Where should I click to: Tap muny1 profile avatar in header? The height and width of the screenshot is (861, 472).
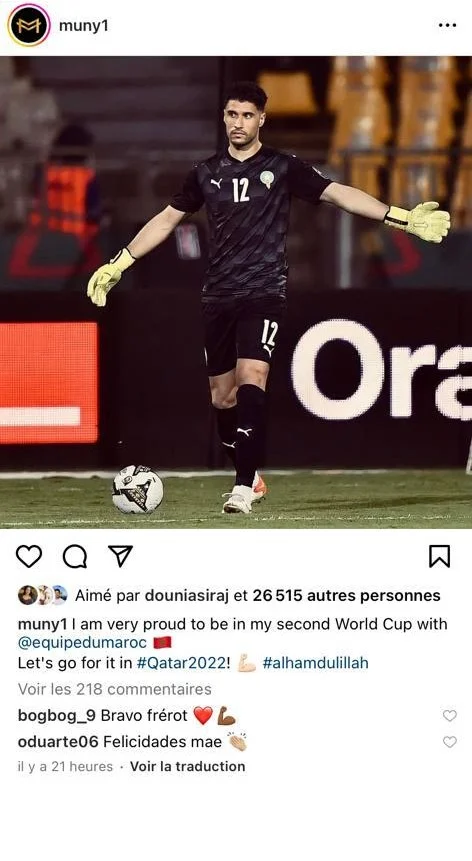[x=29, y=25]
